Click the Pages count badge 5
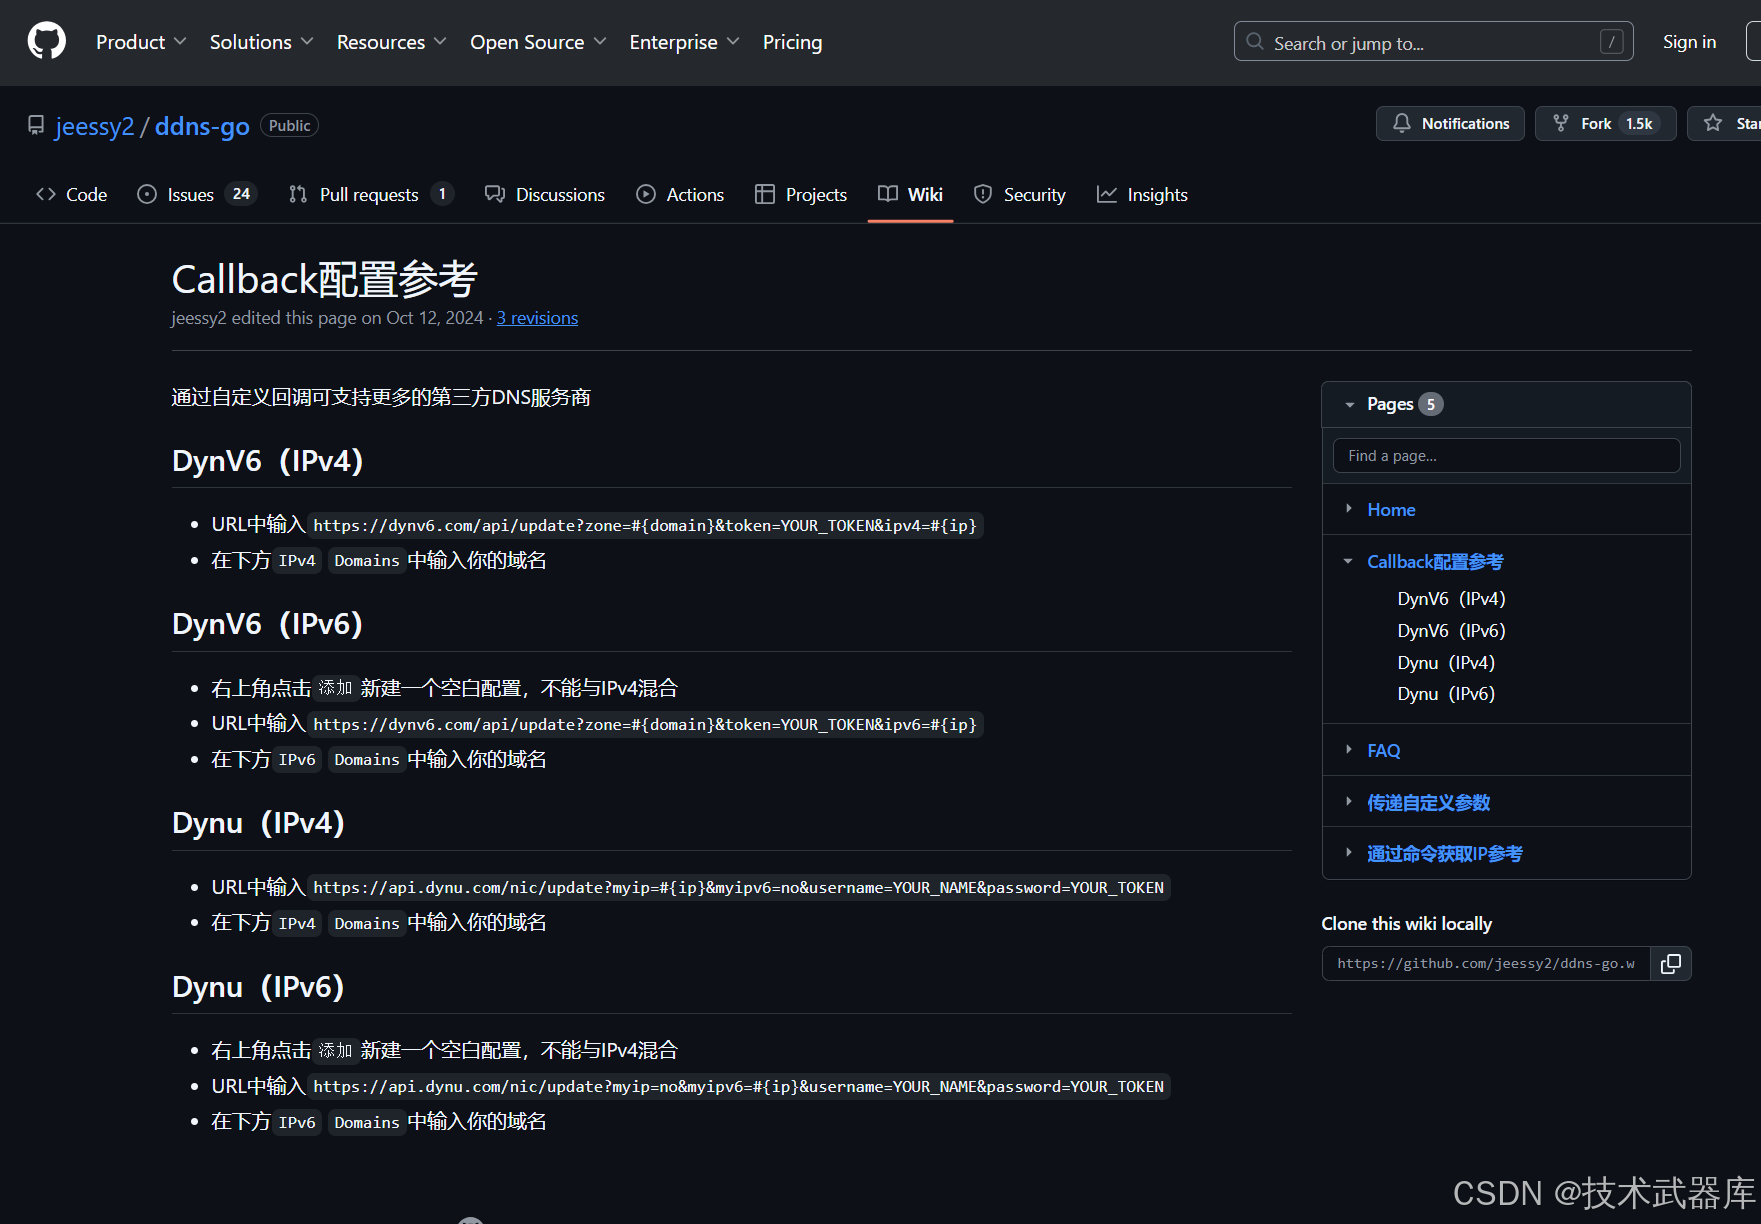Screen dimensions: 1761x1224 pyautogui.click(x=1431, y=404)
